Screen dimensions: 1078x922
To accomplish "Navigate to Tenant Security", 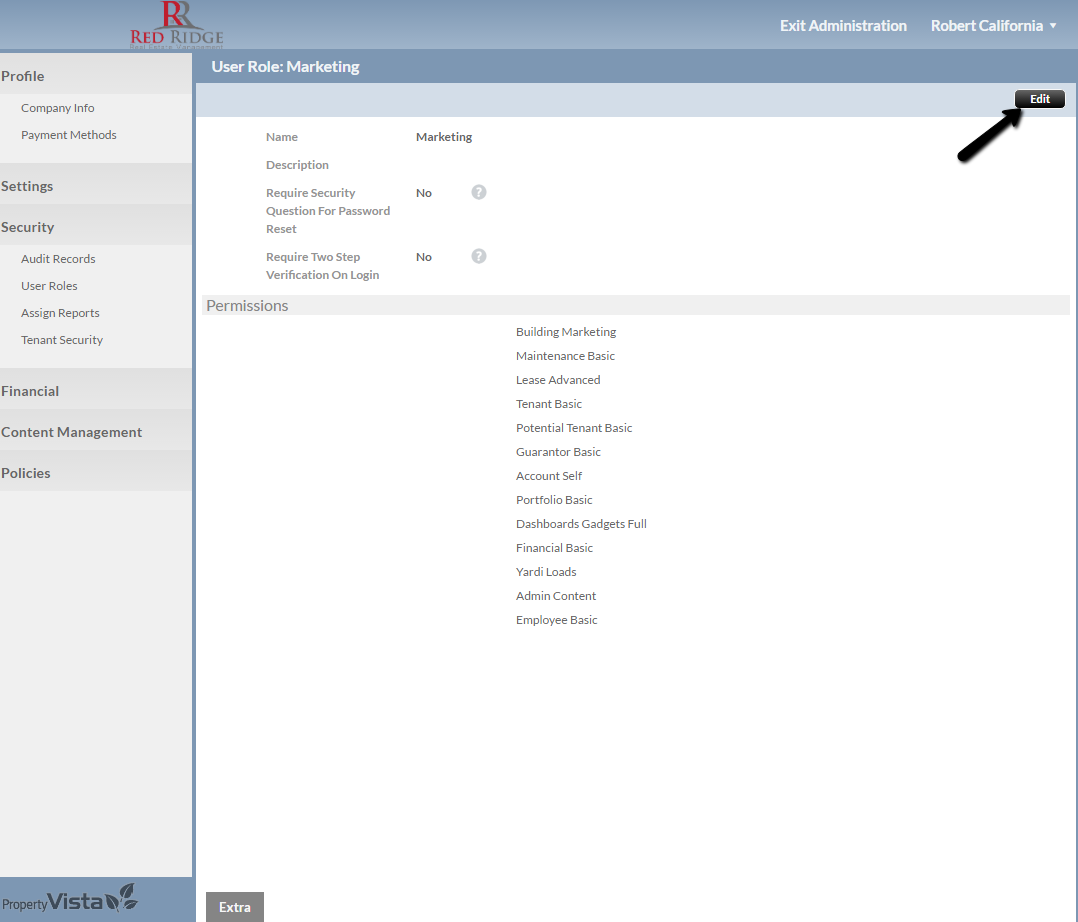I will click(62, 340).
